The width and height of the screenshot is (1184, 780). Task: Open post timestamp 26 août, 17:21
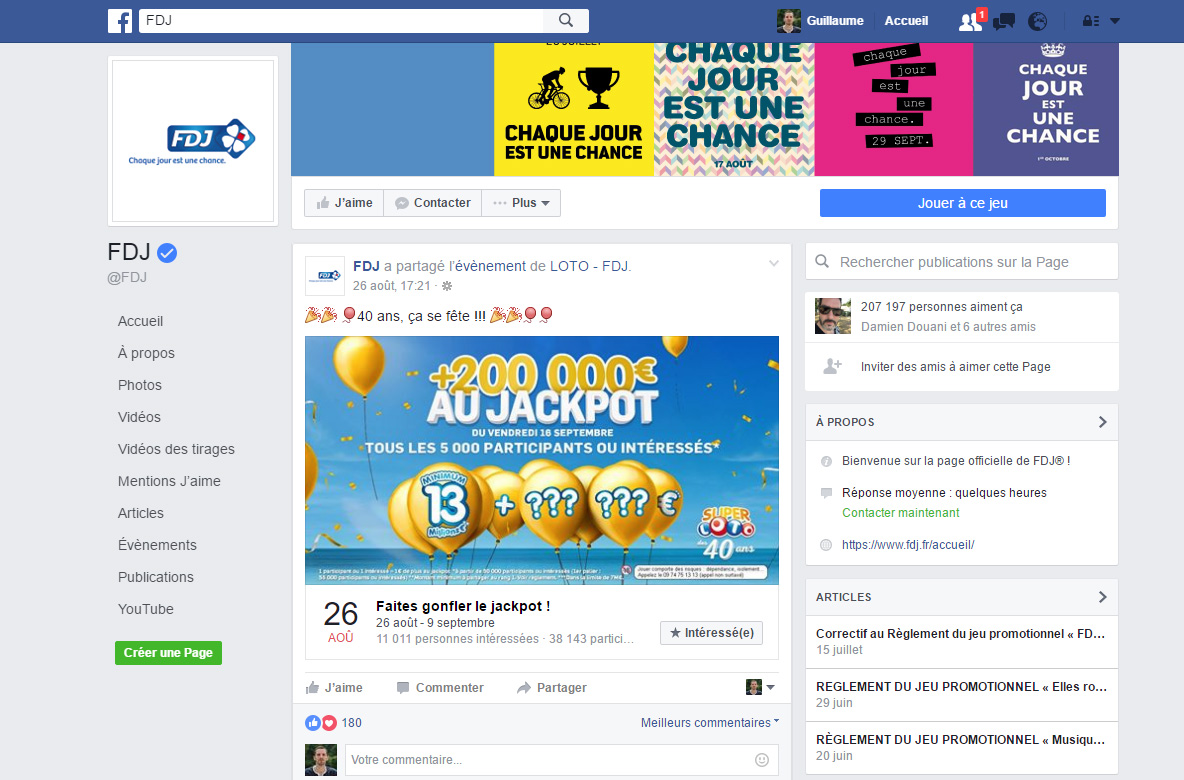tap(391, 285)
